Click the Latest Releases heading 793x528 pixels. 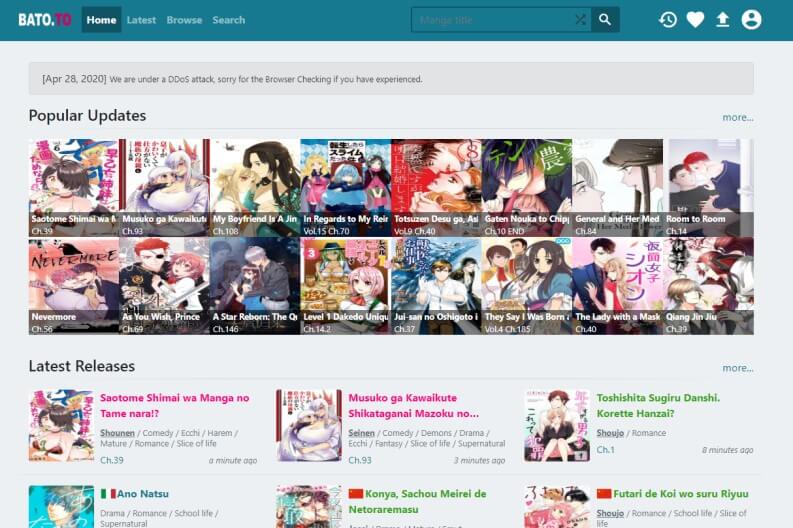82,366
